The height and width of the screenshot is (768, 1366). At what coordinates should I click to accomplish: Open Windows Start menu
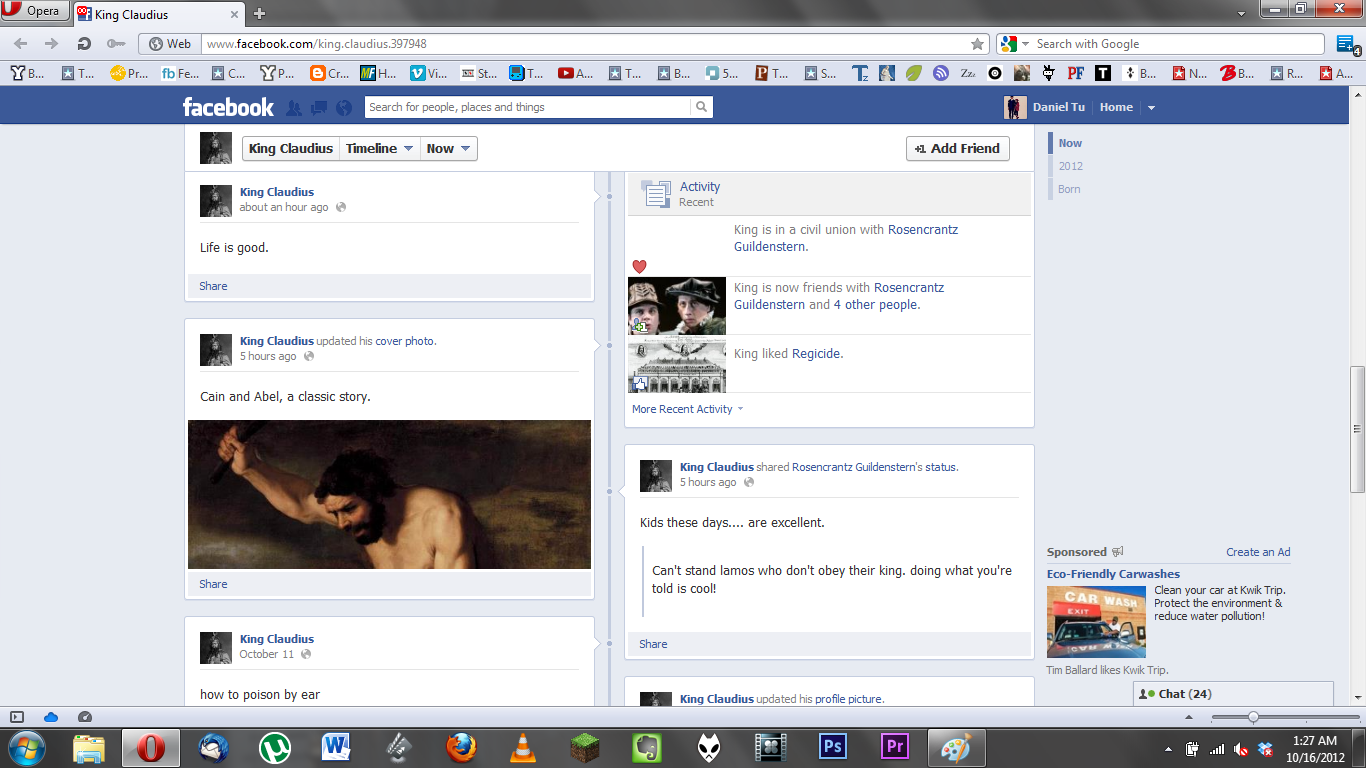tap(25, 748)
